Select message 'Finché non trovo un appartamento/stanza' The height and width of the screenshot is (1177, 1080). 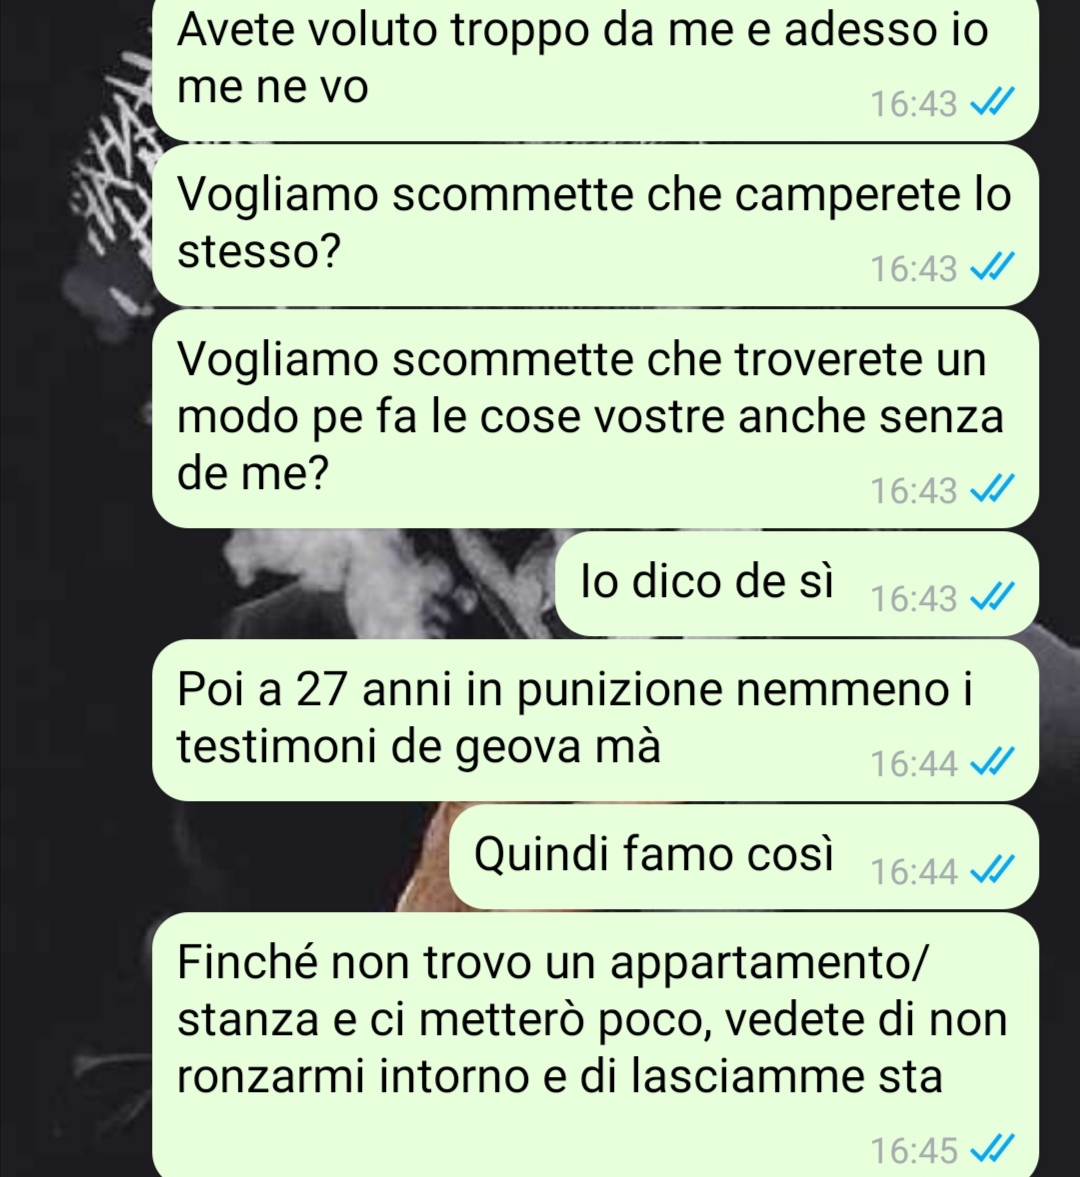click(595, 1045)
